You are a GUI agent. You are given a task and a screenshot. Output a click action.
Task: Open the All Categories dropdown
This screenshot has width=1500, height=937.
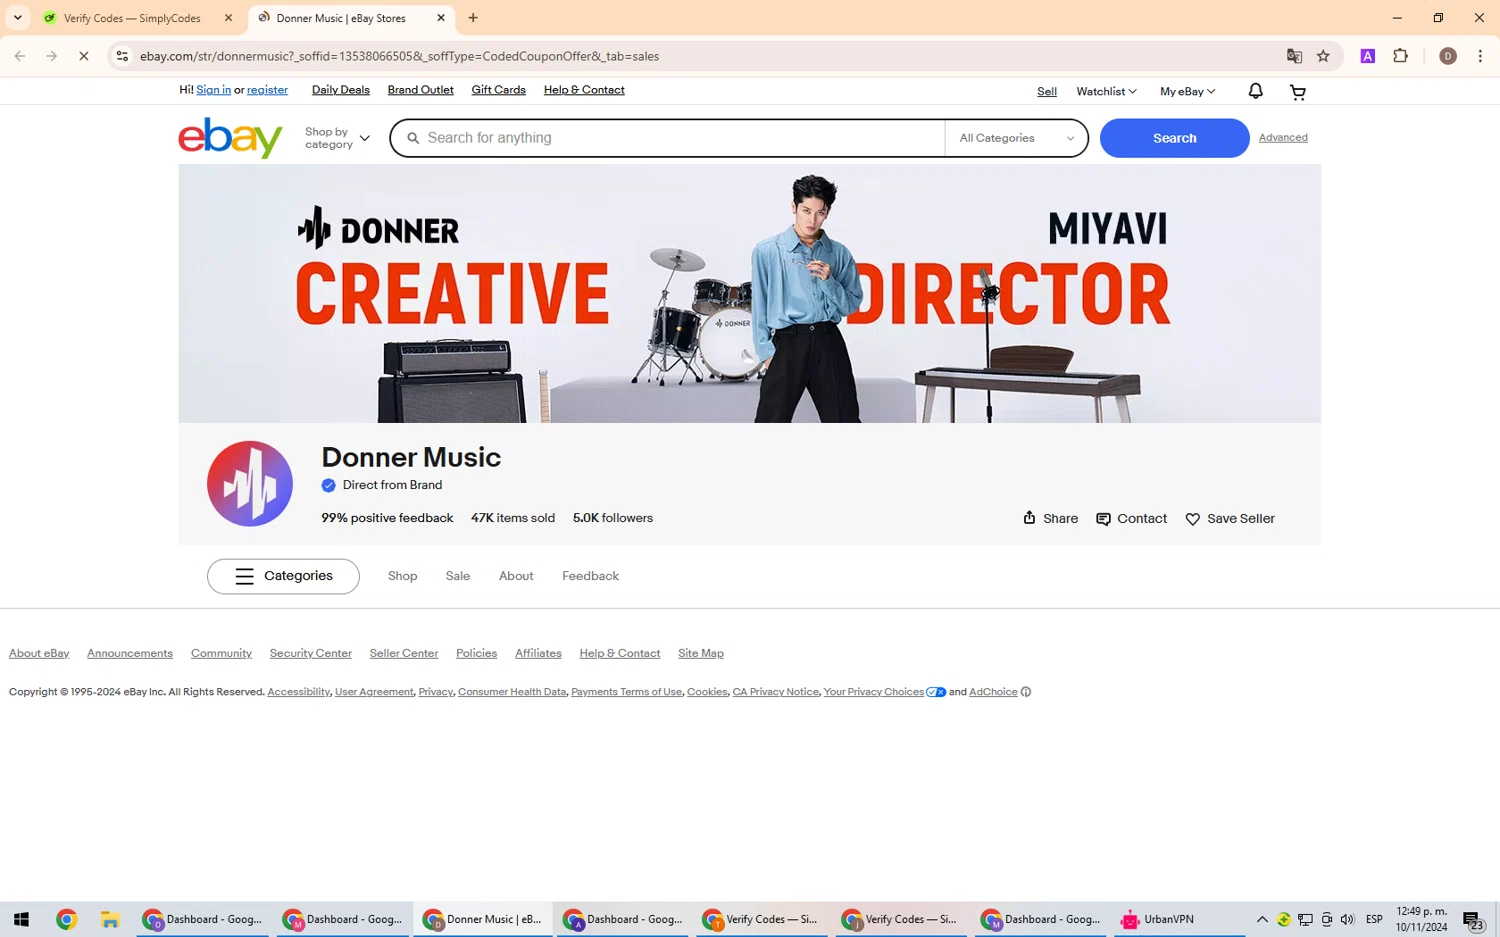[1016, 138]
